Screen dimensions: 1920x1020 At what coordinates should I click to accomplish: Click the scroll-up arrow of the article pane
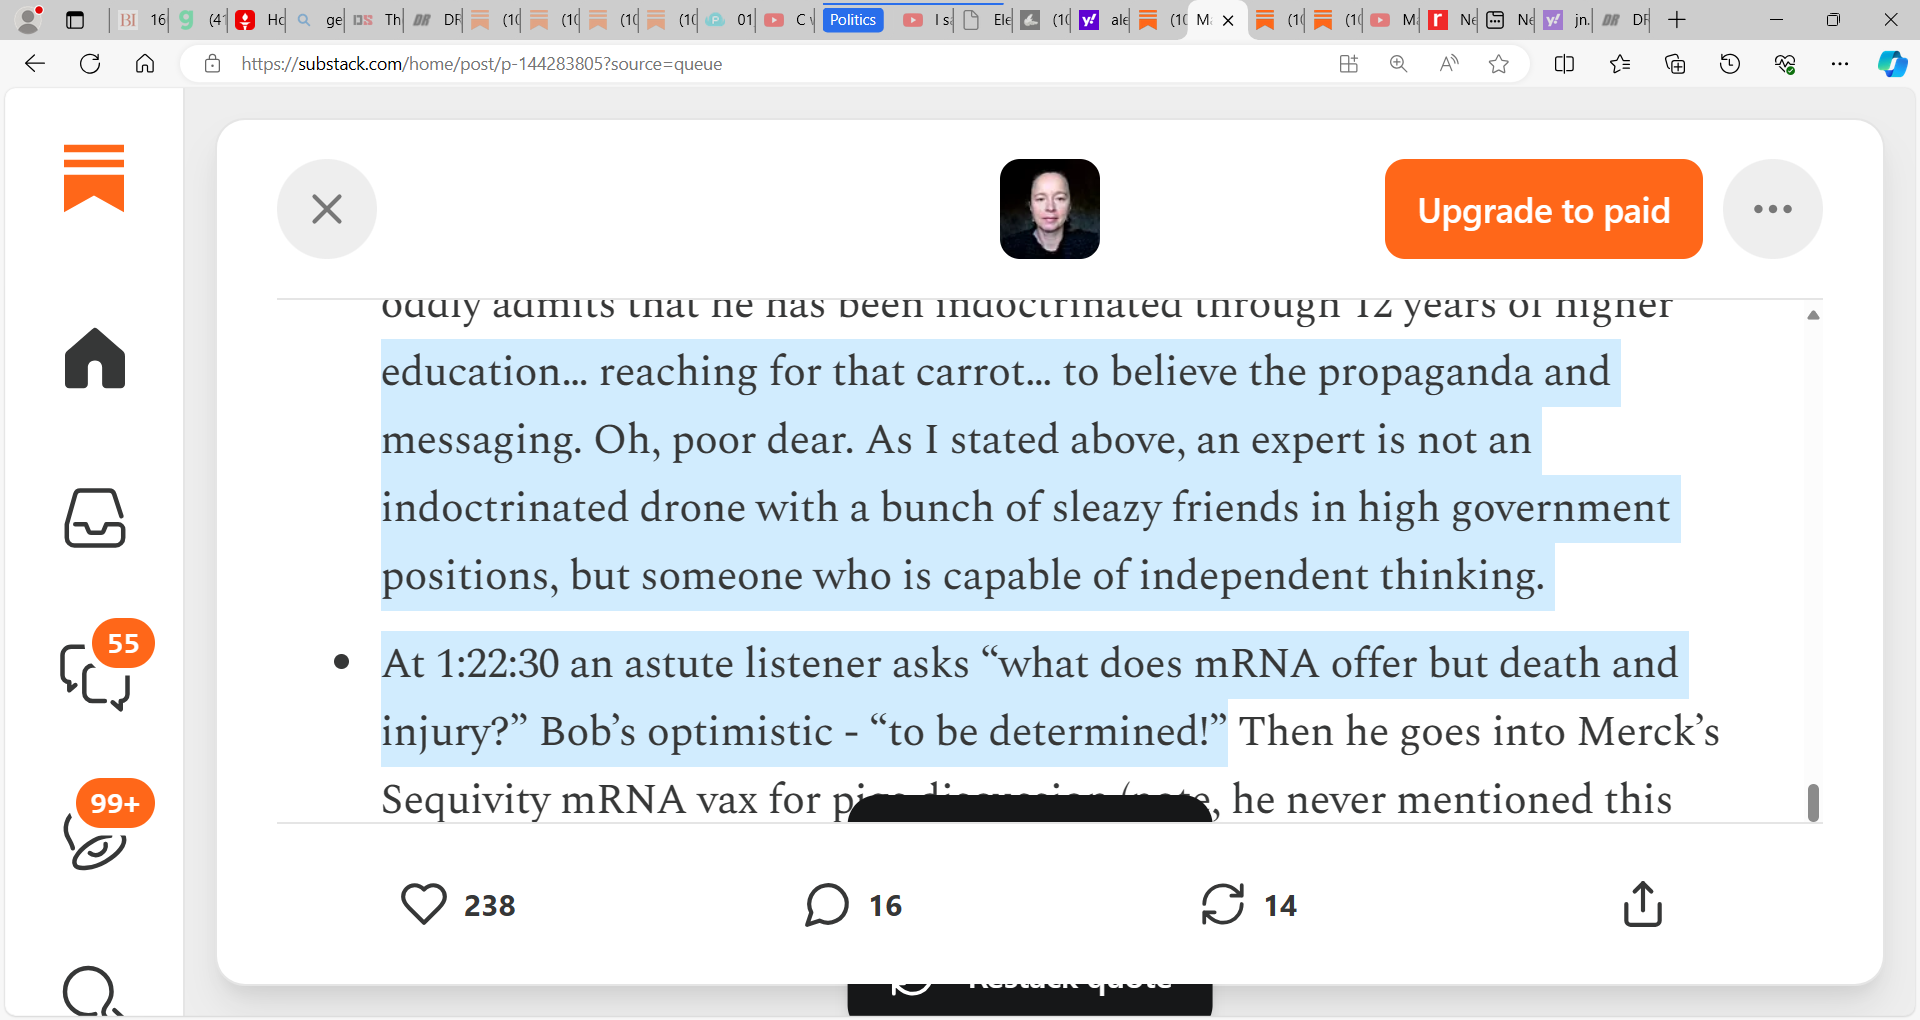[x=1813, y=315]
